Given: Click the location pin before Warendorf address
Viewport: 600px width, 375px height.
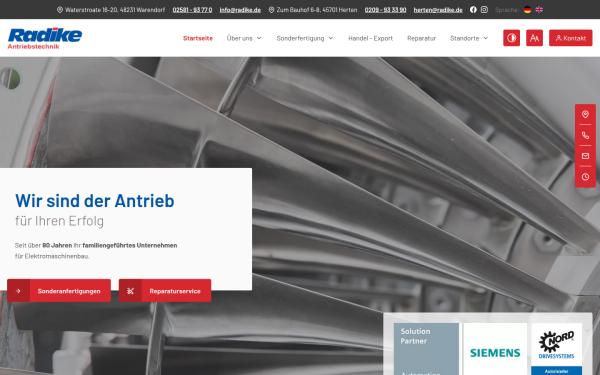Looking at the screenshot, I should (60, 10).
